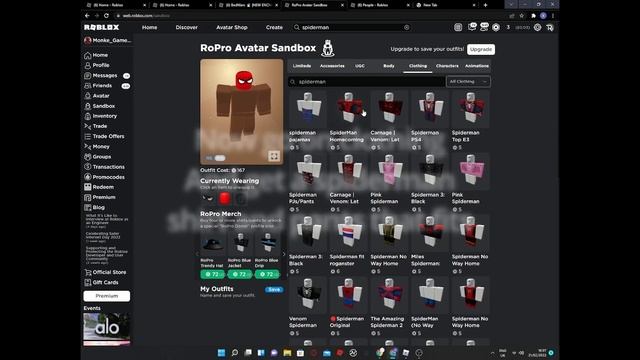
Task: Open Official Store in the sidebar
Action: (105, 272)
